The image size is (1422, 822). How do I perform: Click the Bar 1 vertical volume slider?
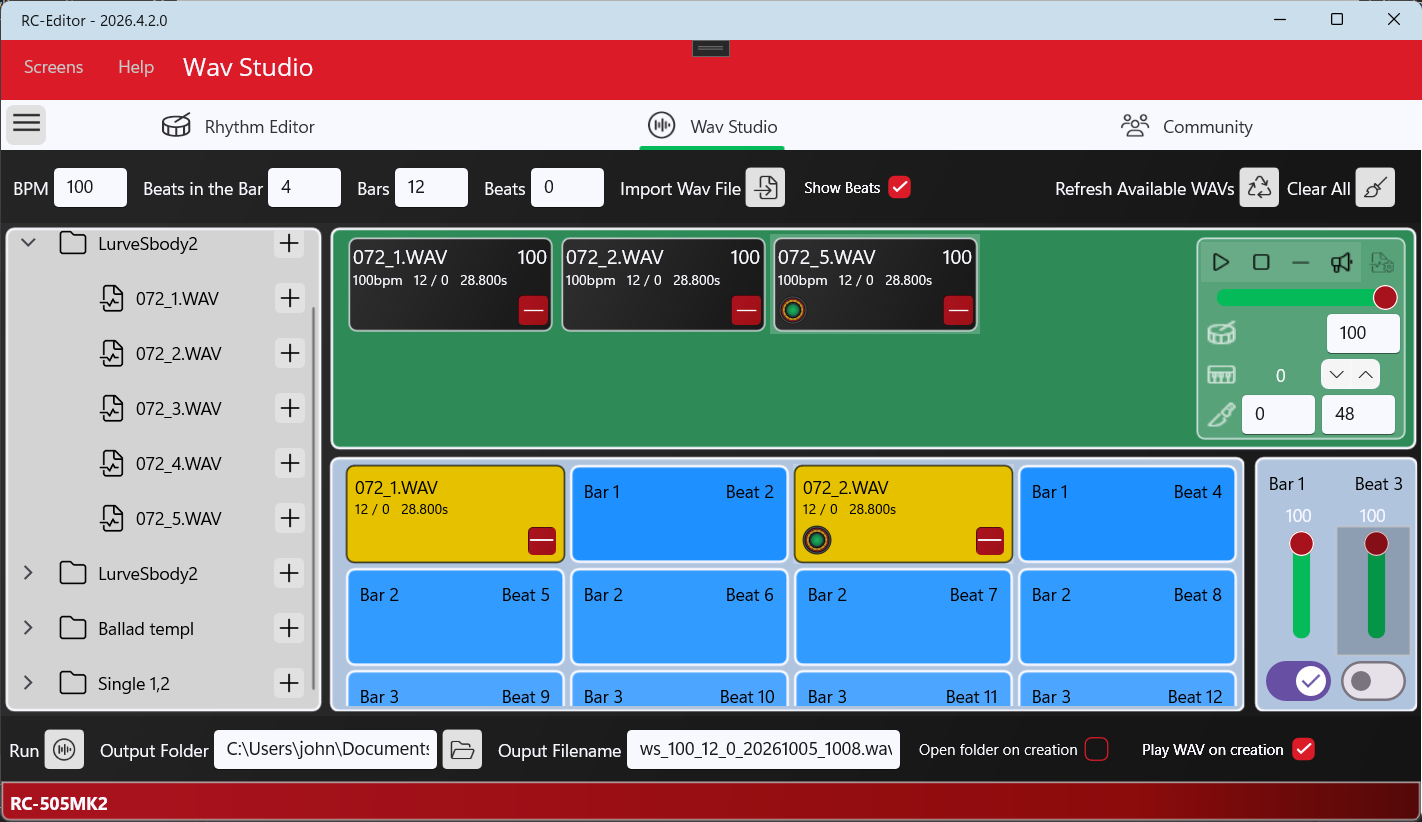1301,586
